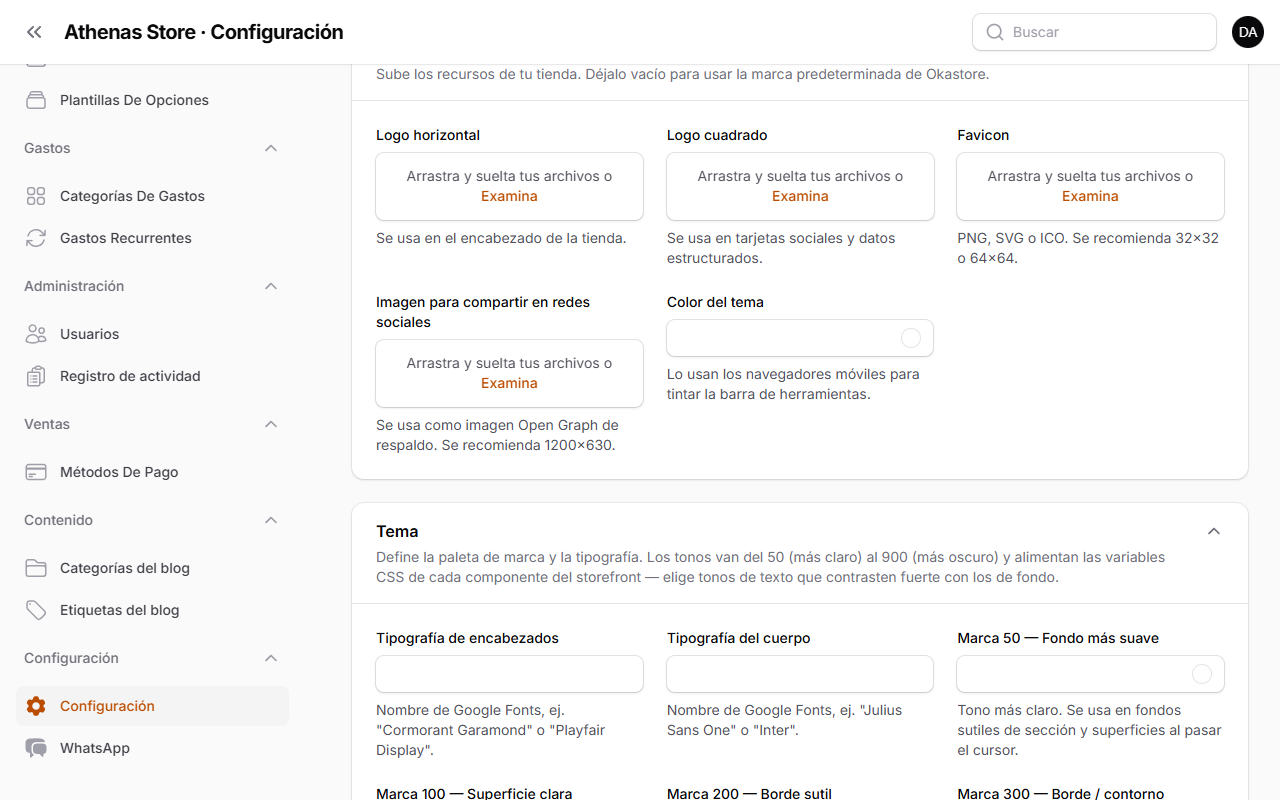Click Etiquetas del blog tag icon

pyautogui.click(x=36, y=610)
